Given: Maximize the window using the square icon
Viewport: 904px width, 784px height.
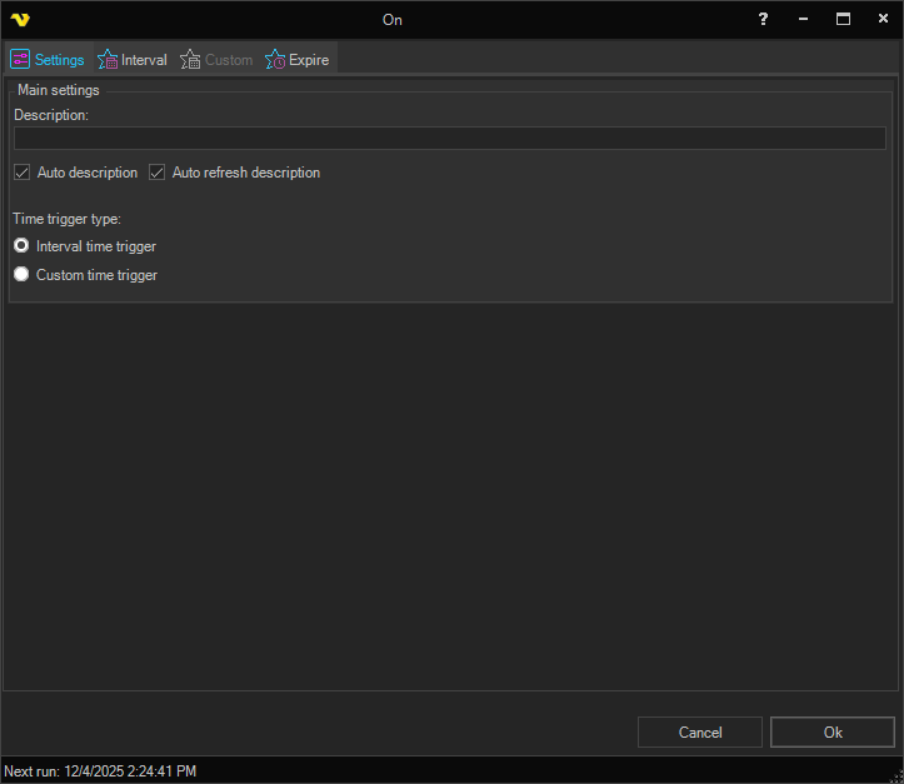Looking at the screenshot, I should click(843, 19).
